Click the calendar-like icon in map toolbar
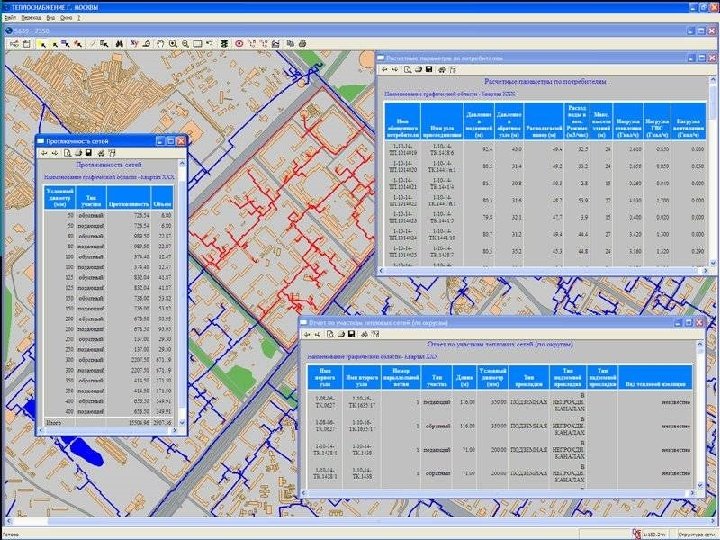Image resolution: width=720 pixels, height=540 pixels. pos(26,44)
